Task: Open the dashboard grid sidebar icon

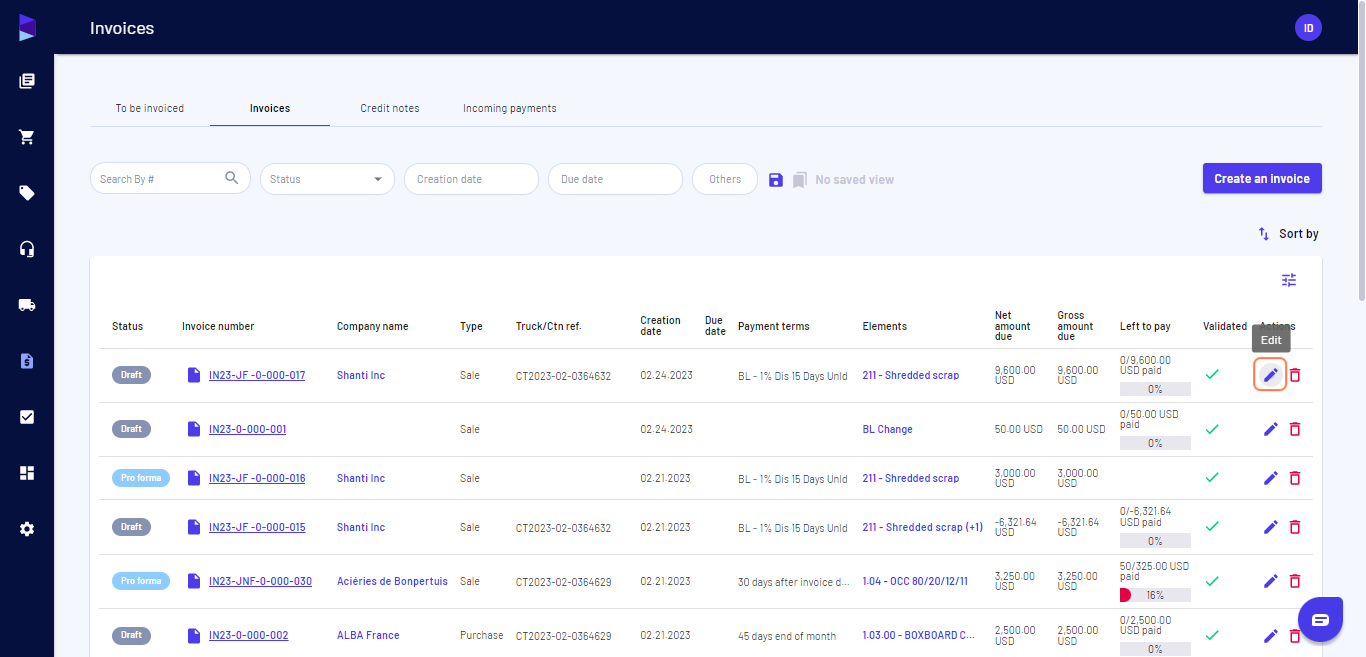Action: coord(27,473)
